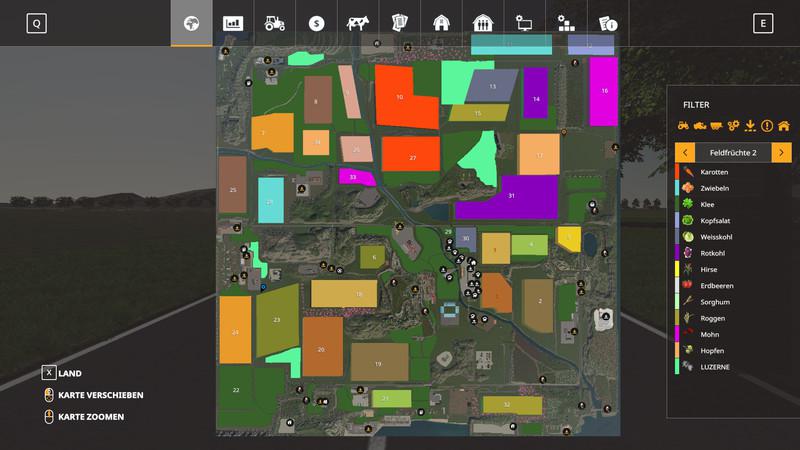Click the price statistics chart icon
The width and height of the screenshot is (800, 450).
pyautogui.click(x=232, y=23)
